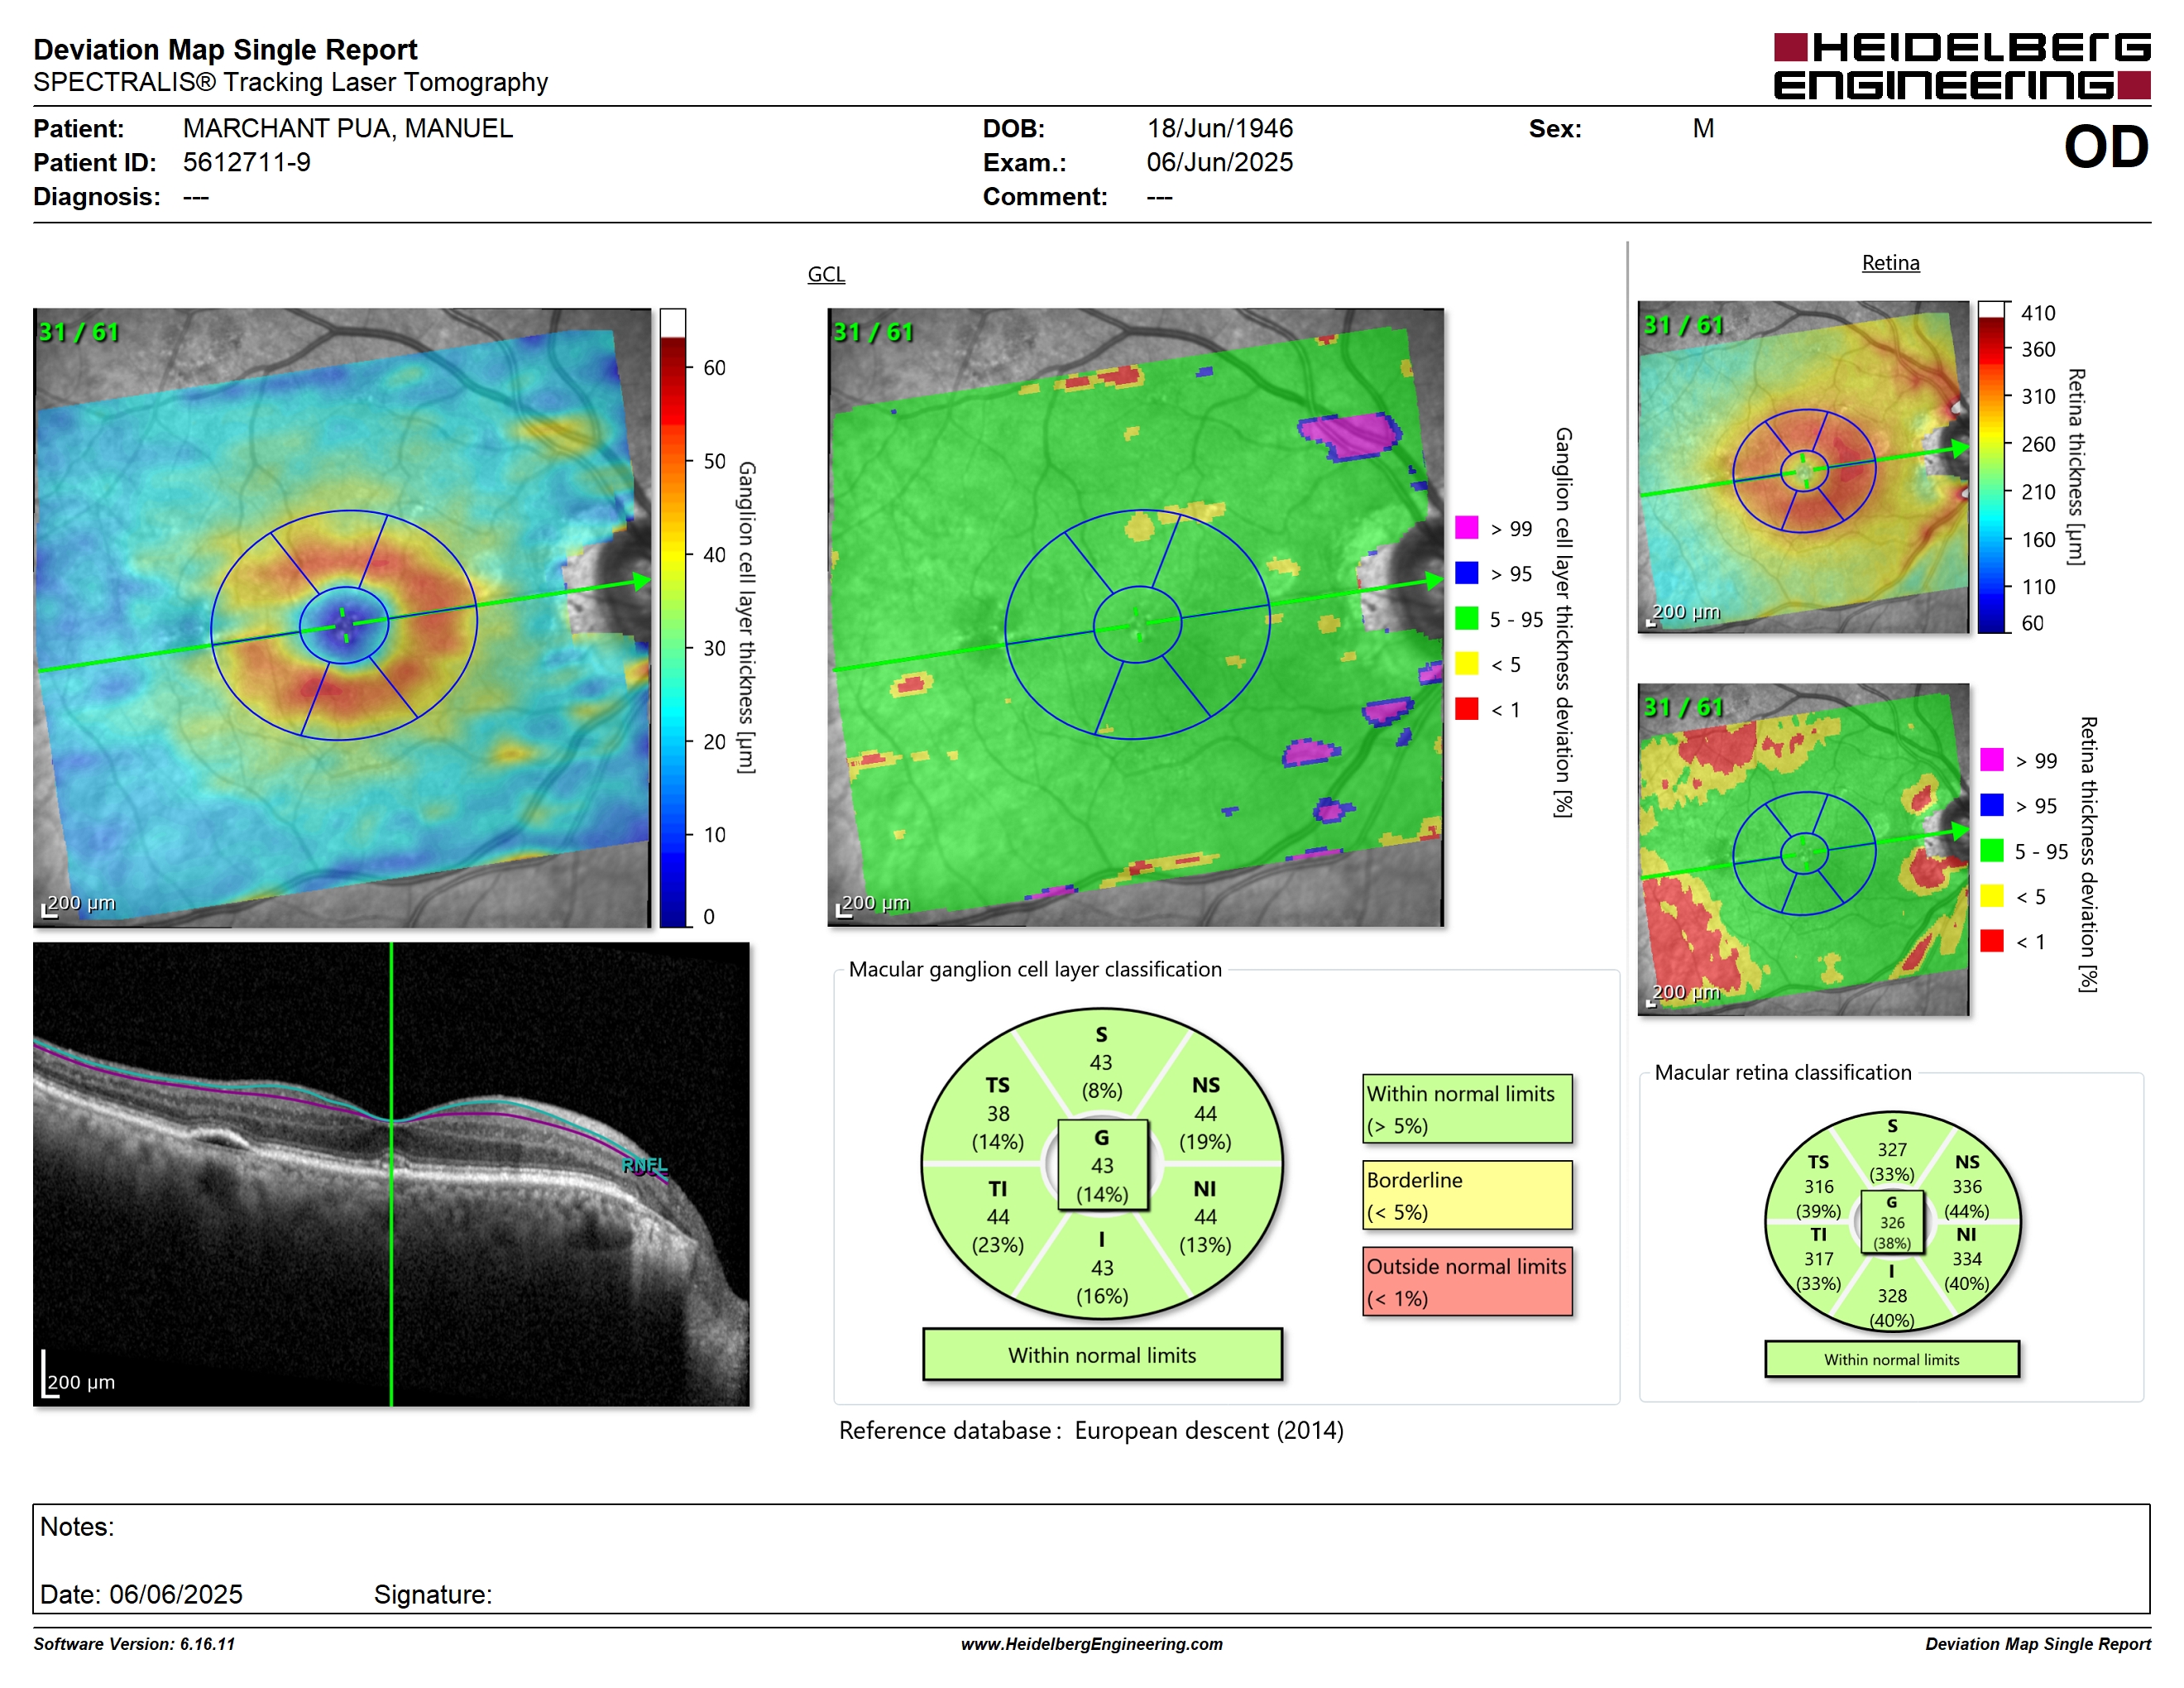The height and width of the screenshot is (1688, 2184).
Task: Select the OCT B-scan cross-section image
Action: click(391, 1174)
